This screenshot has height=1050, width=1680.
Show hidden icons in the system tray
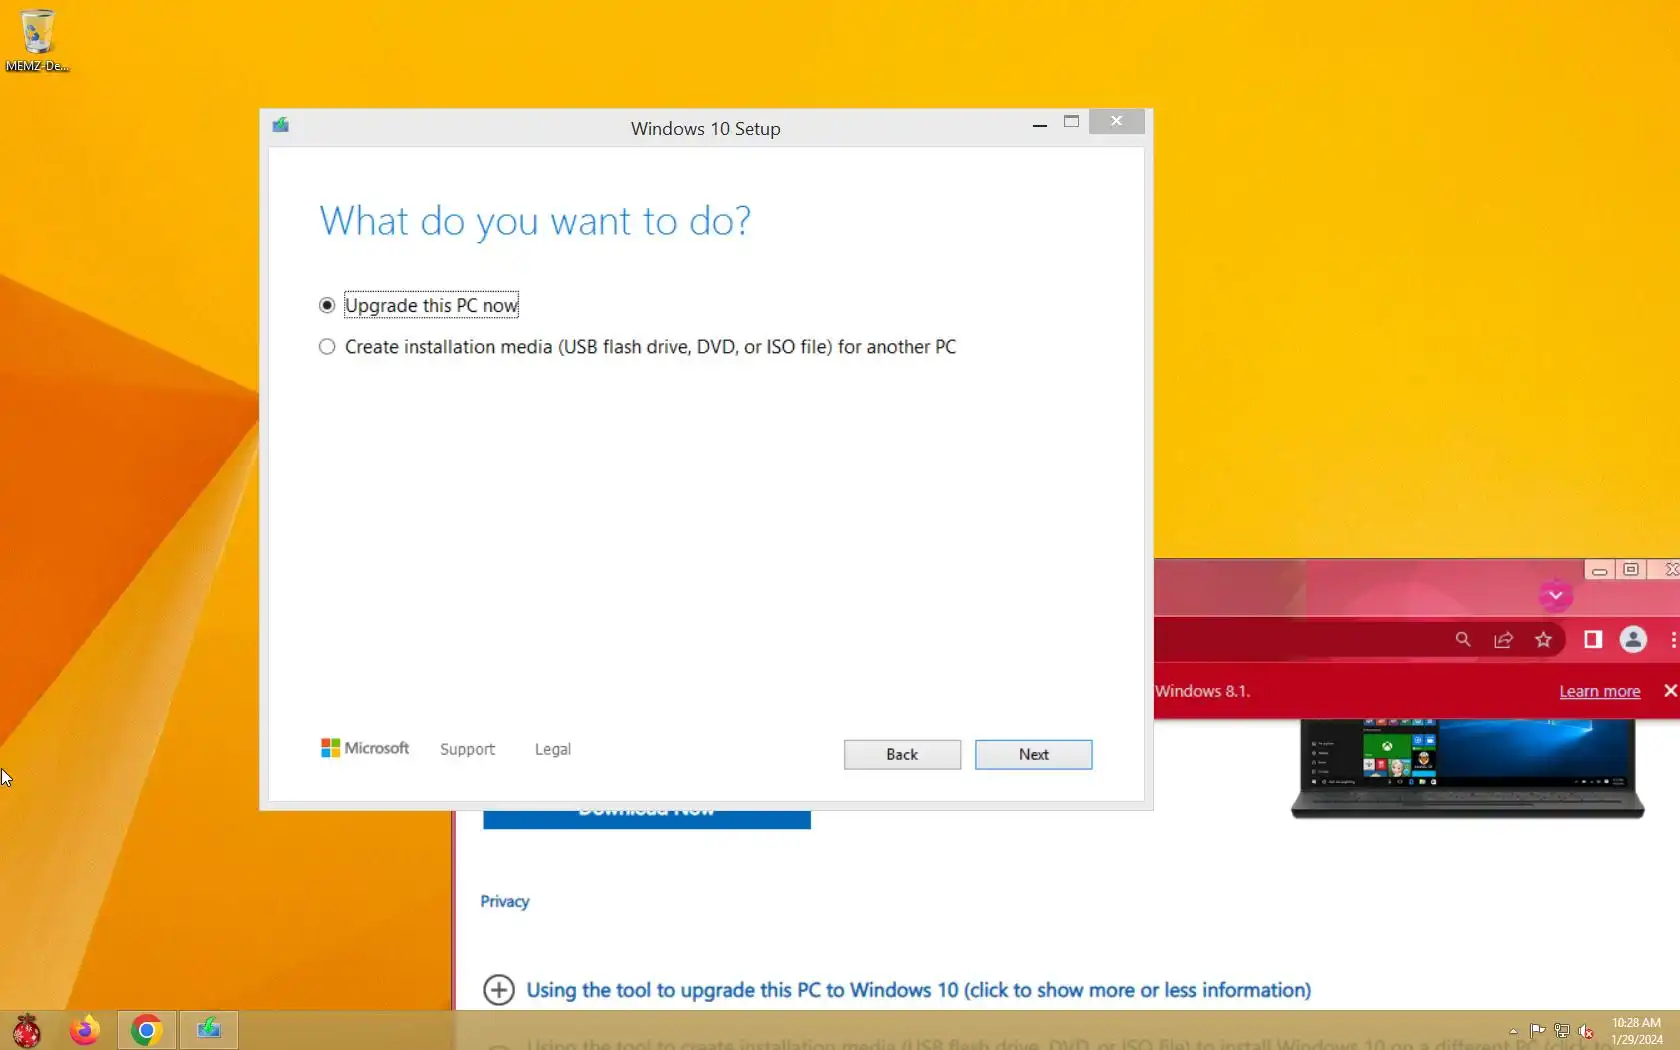pos(1513,1031)
